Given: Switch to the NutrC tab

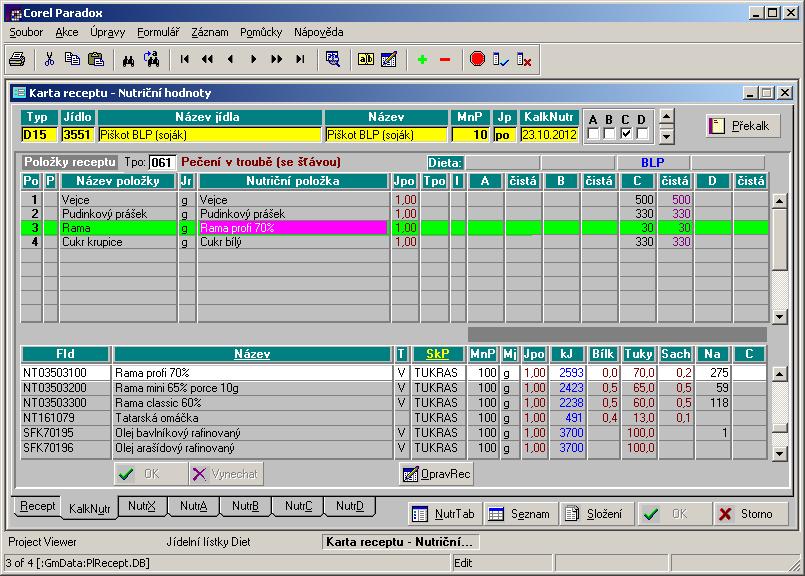Looking at the screenshot, I should (298, 506).
